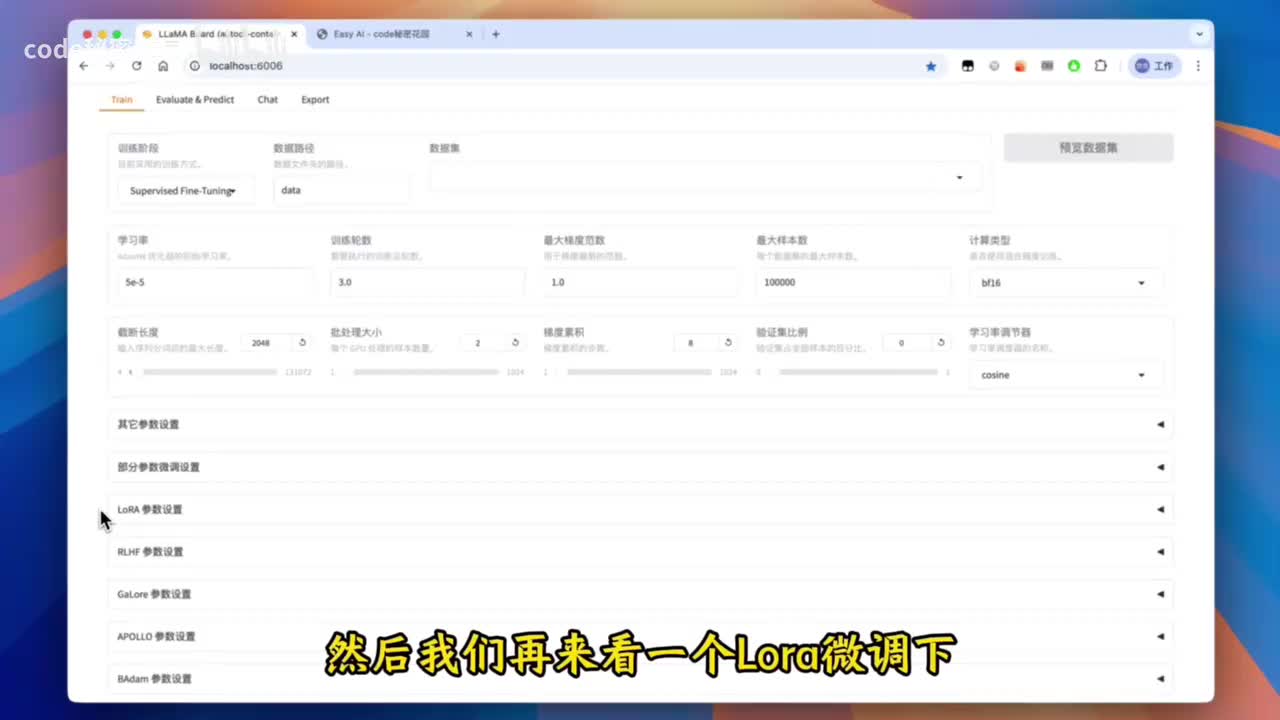
Task: Edit the 最大梯度范数 1.0 field
Action: pyautogui.click(x=640, y=282)
